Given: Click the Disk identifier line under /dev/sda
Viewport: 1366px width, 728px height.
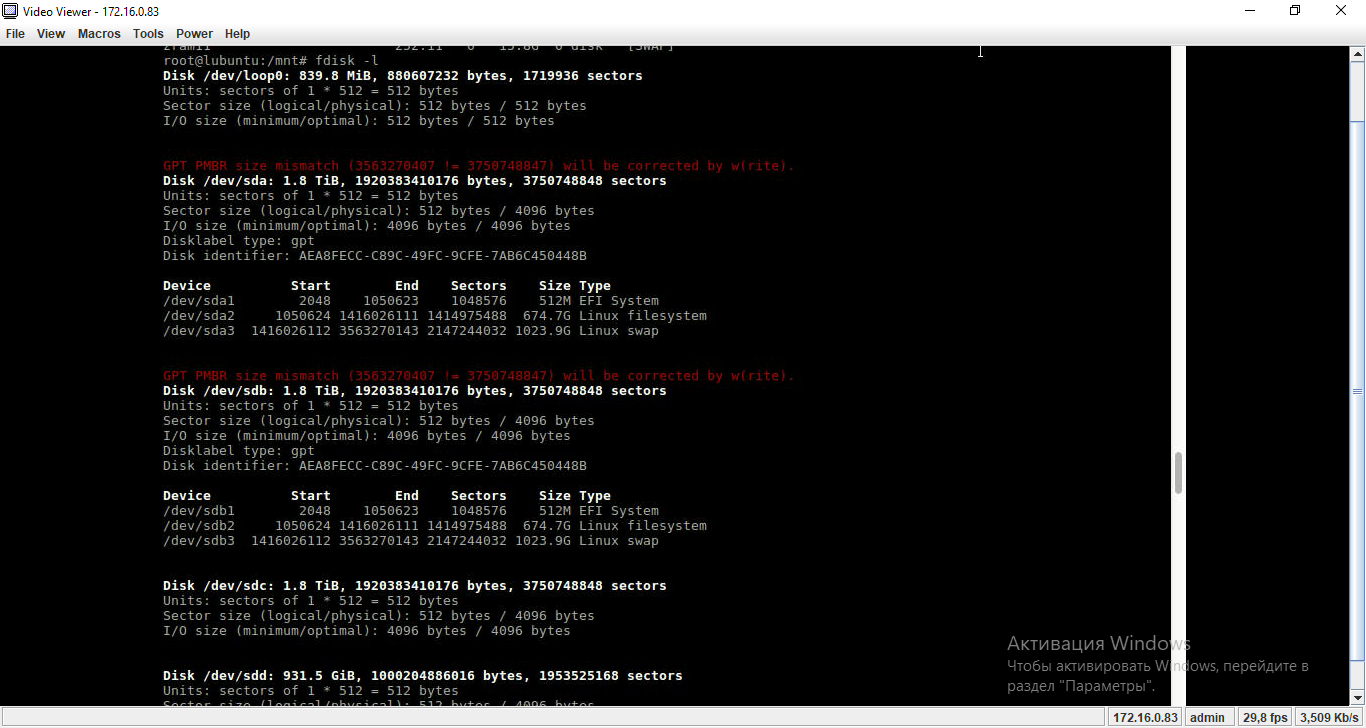Looking at the screenshot, I should (375, 256).
